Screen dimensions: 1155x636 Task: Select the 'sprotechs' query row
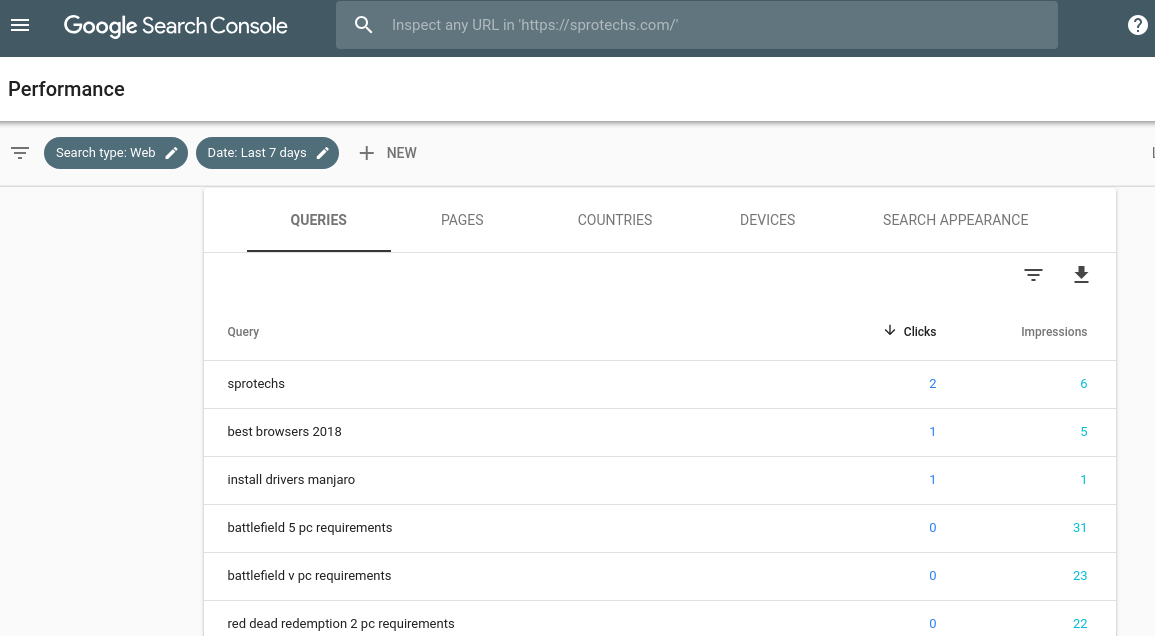257,384
